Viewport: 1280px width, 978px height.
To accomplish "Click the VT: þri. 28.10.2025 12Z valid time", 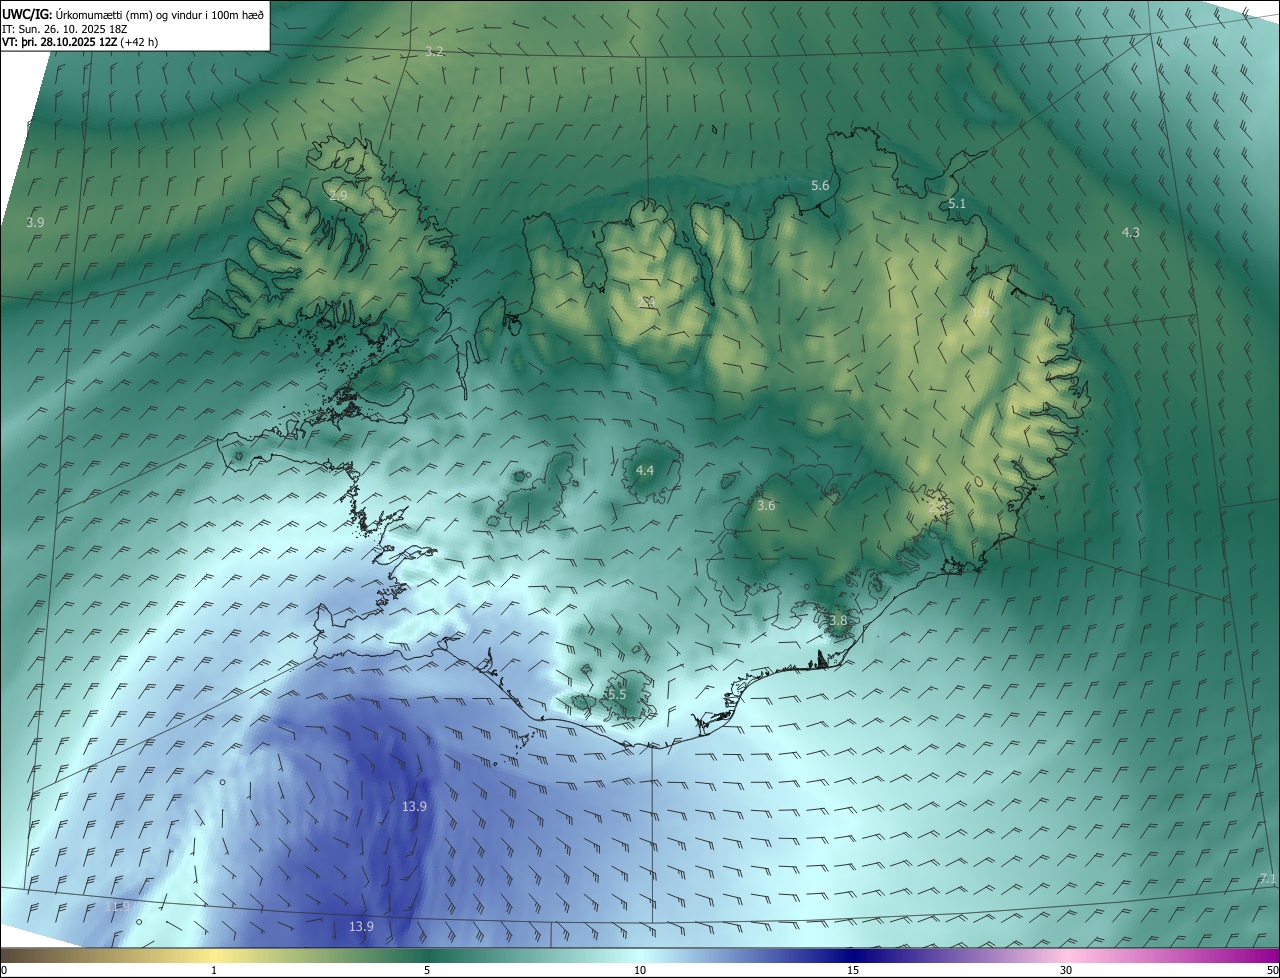I will (80, 42).
